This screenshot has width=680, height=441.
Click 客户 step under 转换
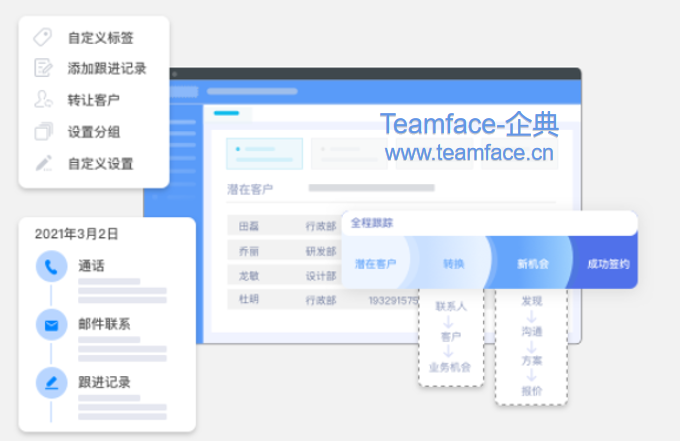click(x=451, y=336)
